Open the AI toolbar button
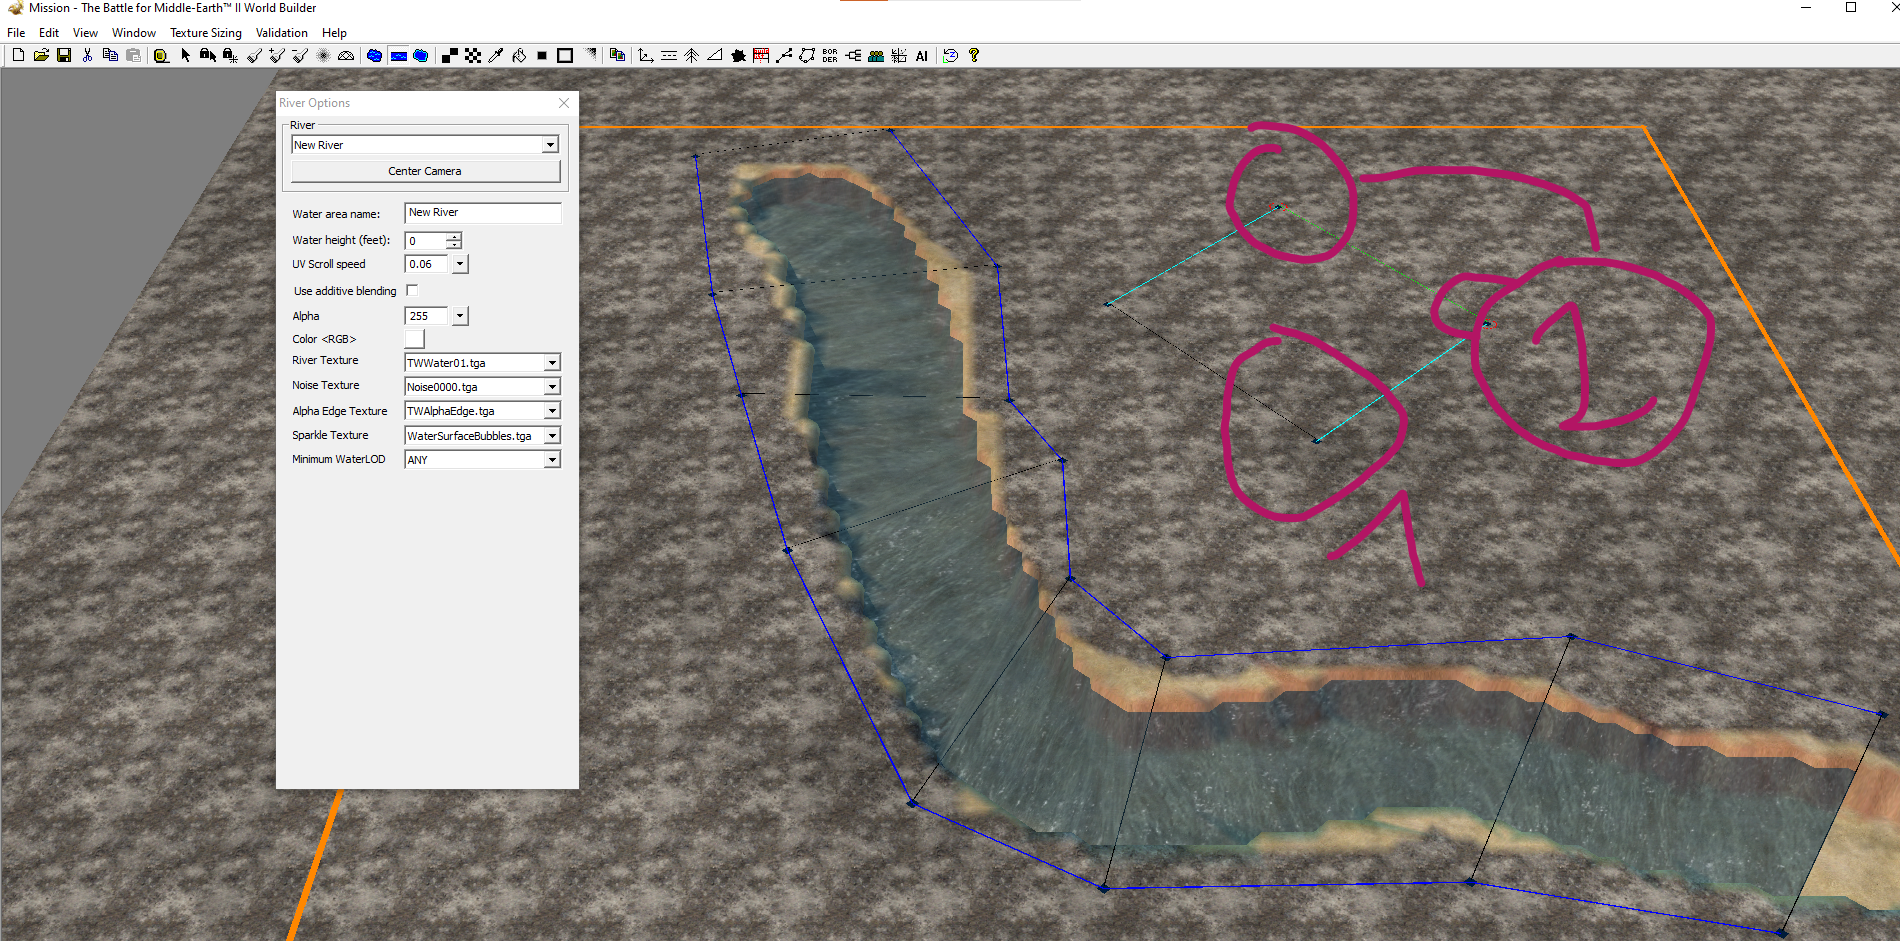This screenshot has height=941, width=1900. tap(922, 55)
